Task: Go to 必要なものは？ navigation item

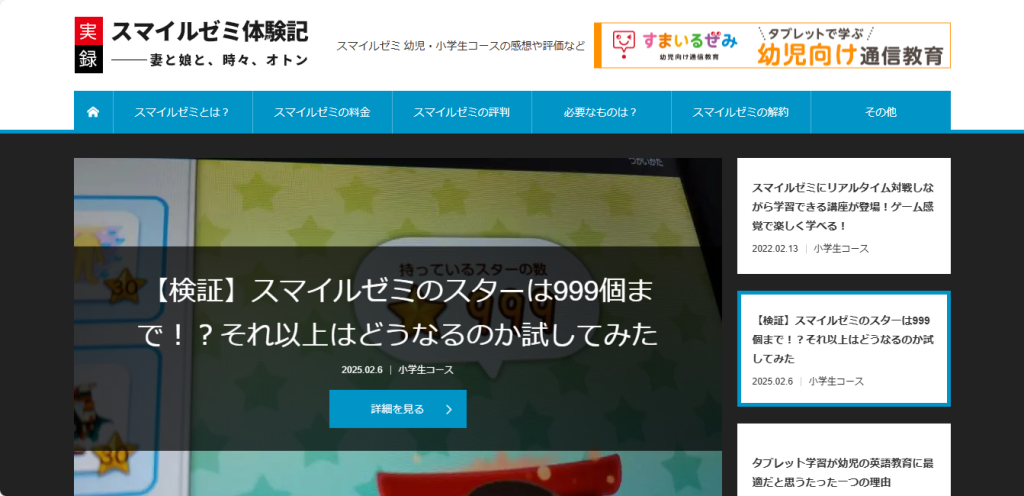Action: (x=600, y=112)
